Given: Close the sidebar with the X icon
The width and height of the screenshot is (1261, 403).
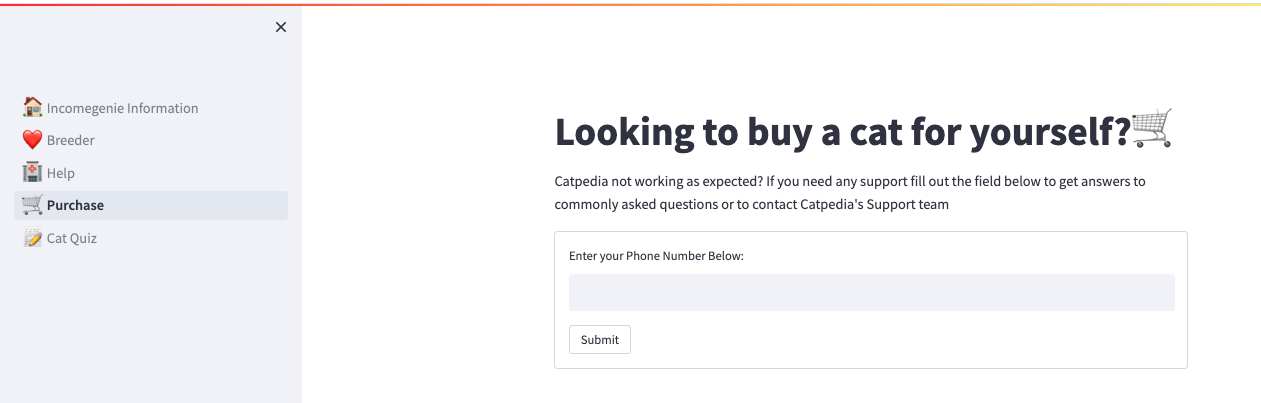Looking at the screenshot, I should [x=281, y=27].
